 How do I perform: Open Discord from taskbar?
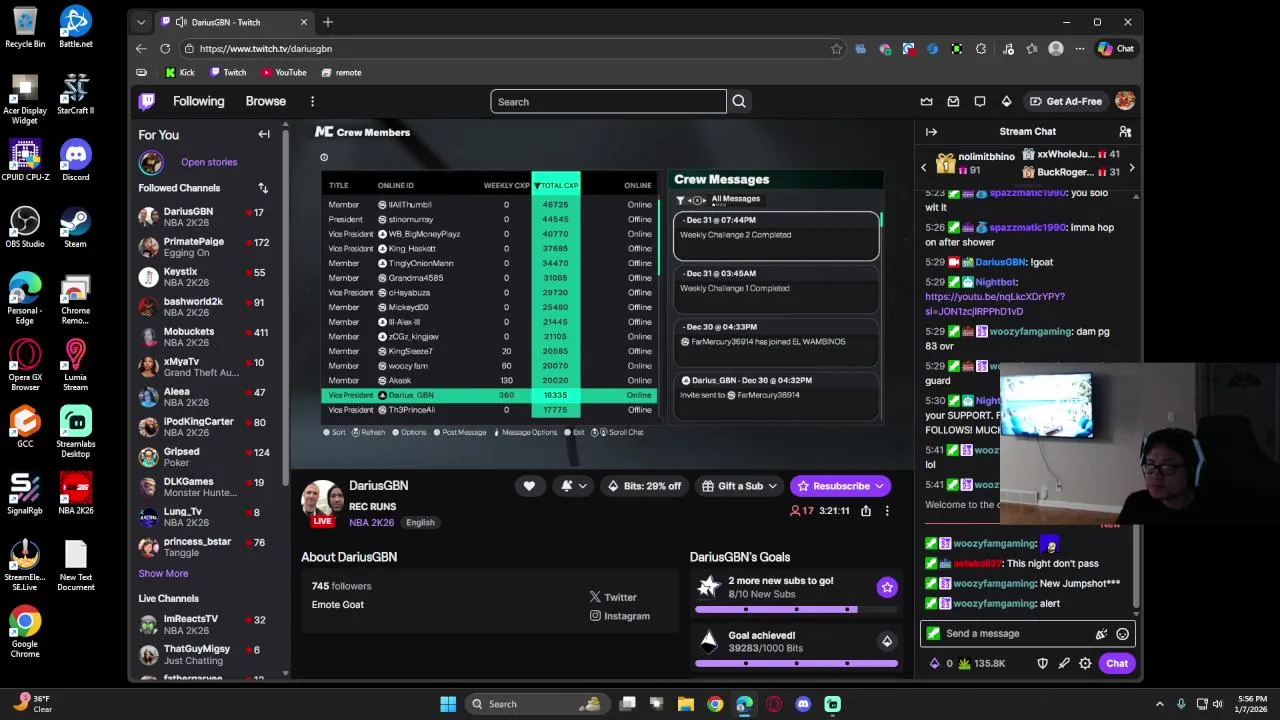(x=803, y=704)
